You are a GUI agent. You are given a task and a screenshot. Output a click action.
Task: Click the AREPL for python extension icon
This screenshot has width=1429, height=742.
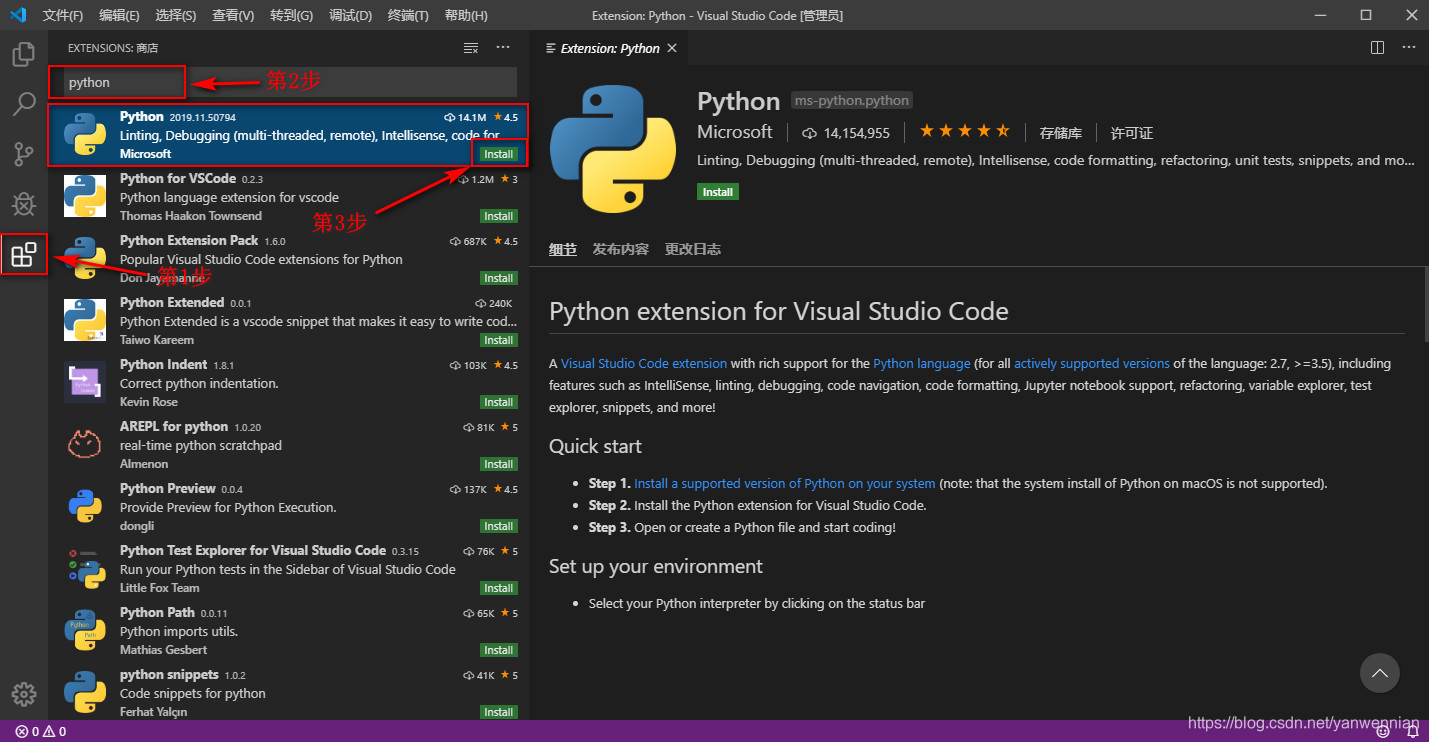pyautogui.click(x=85, y=444)
